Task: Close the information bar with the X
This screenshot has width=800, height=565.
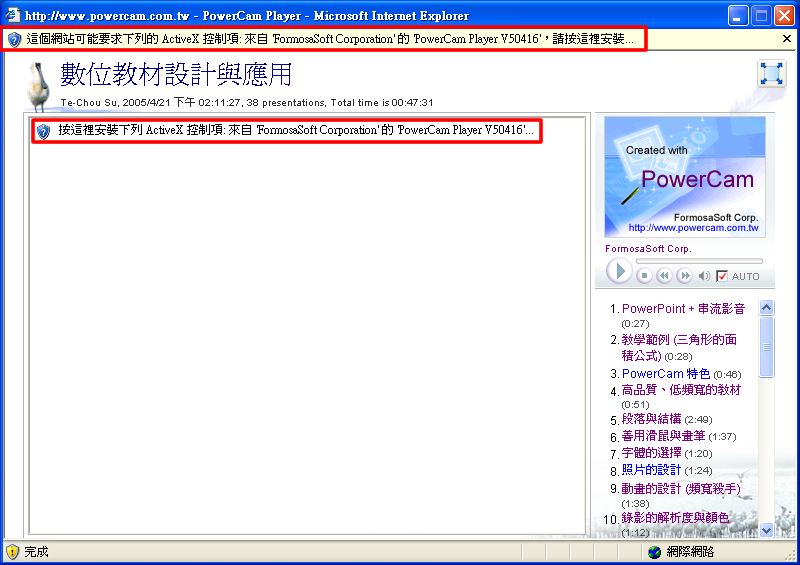Action: coord(787,39)
